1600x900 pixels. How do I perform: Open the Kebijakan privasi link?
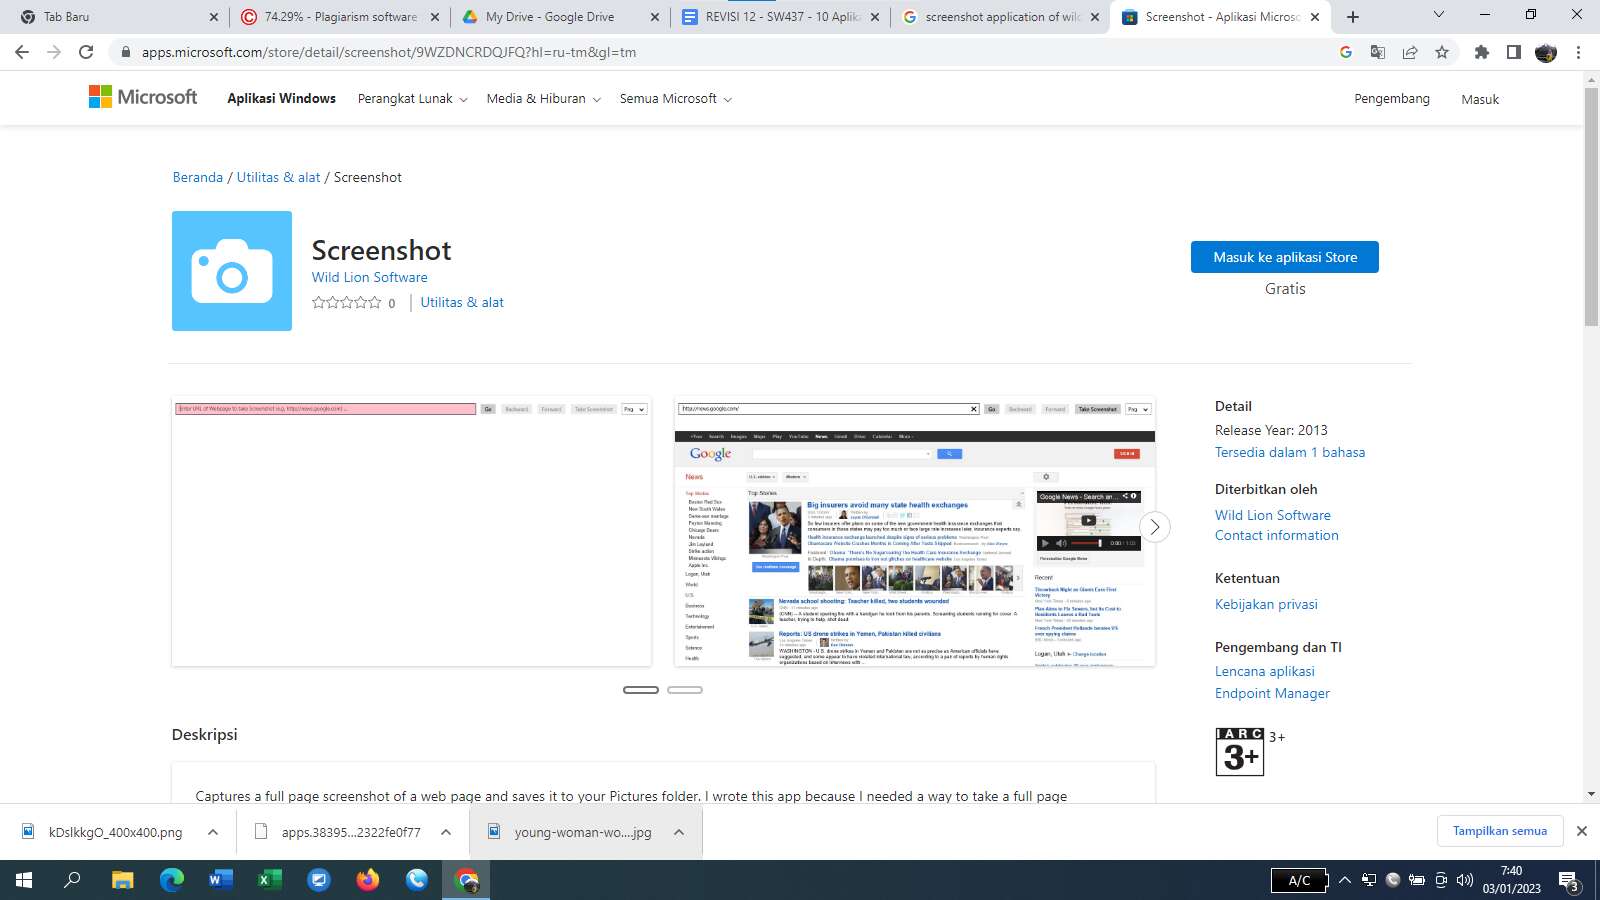point(1266,604)
